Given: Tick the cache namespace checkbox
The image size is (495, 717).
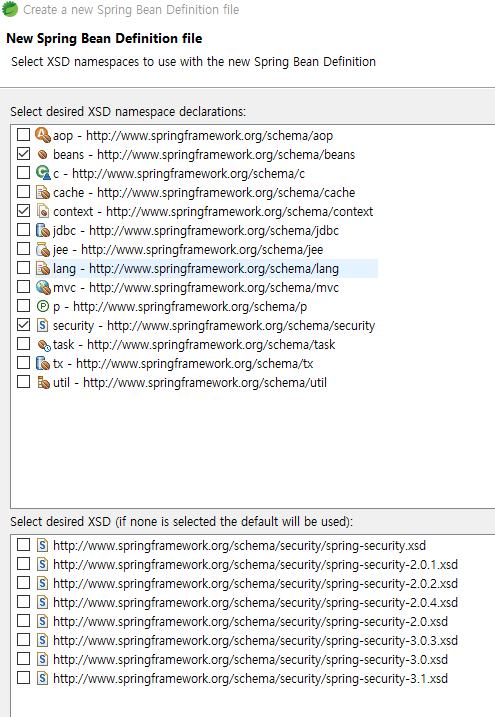Looking at the screenshot, I should click(23, 192).
